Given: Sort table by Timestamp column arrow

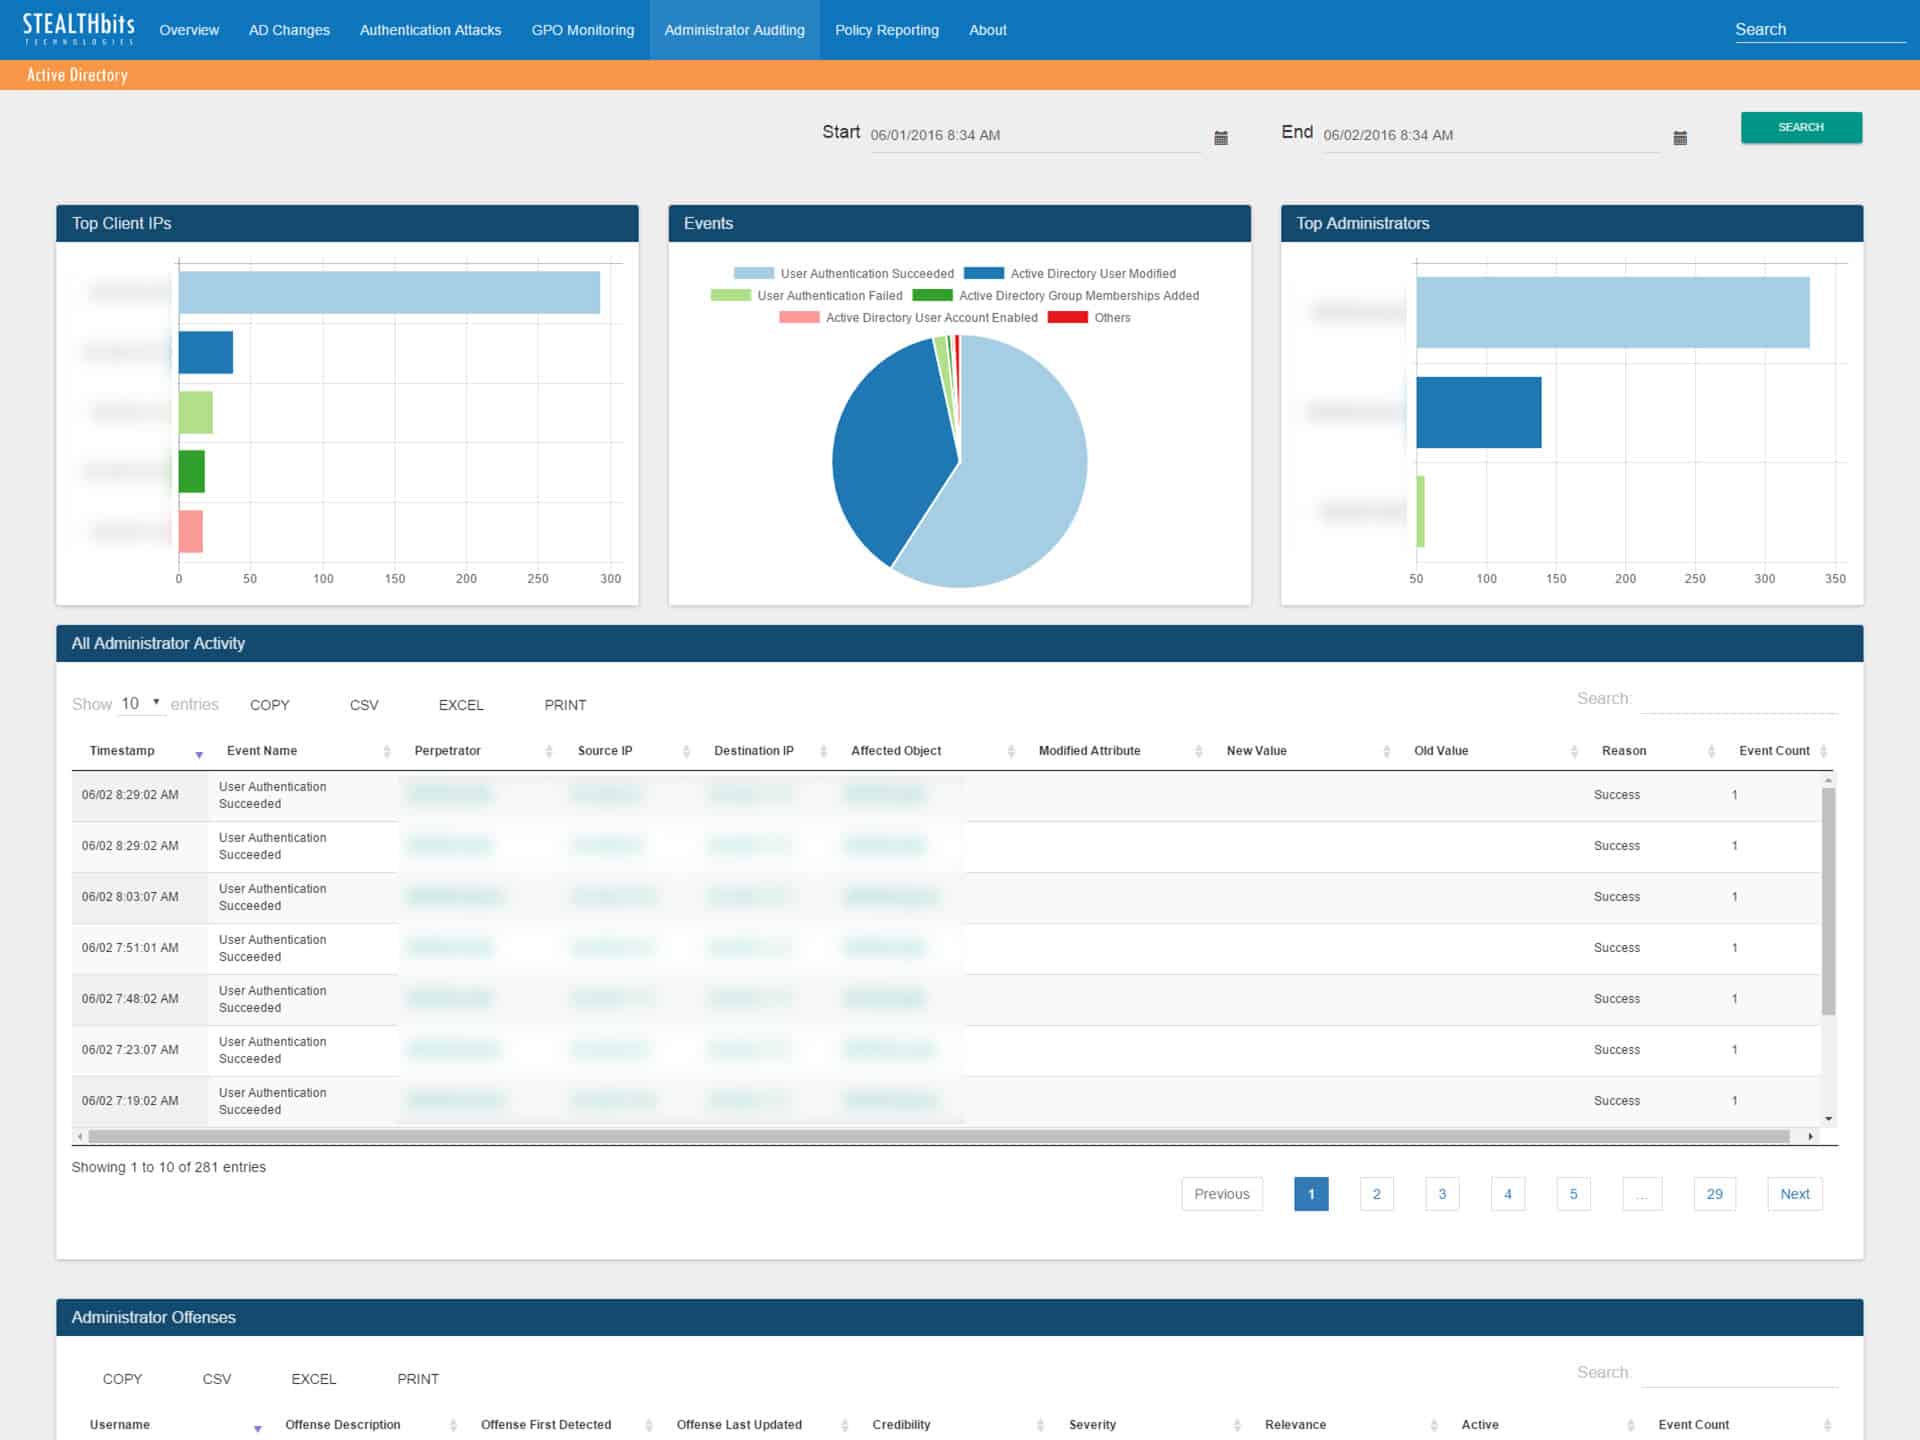Looking at the screenshot, I should point(199,754).
